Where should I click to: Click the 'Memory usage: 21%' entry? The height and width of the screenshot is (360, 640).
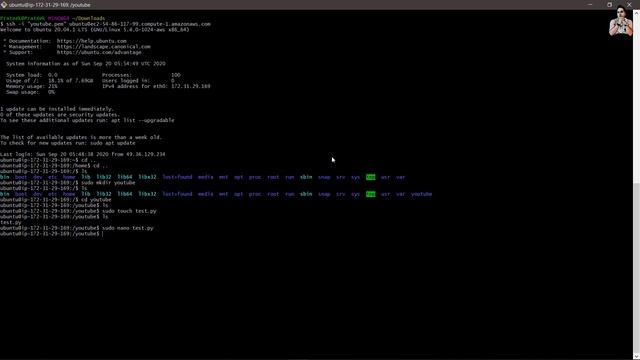tap(32, 86)
